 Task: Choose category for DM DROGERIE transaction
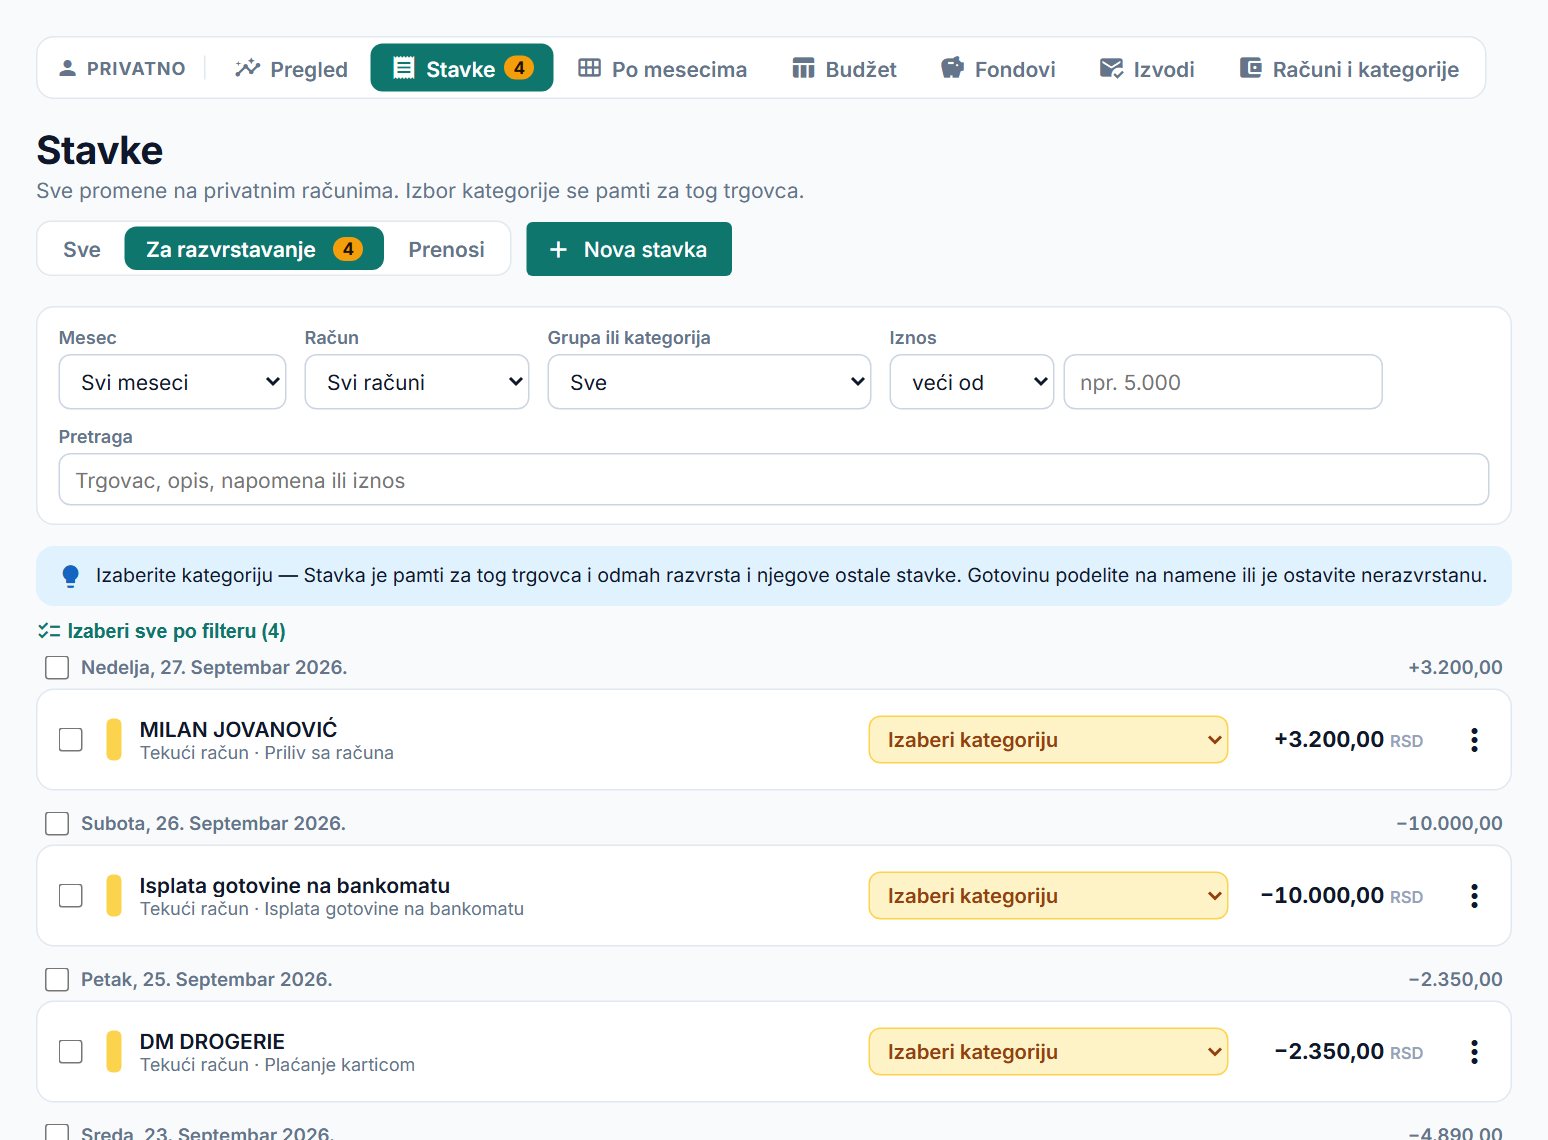(x=1048, y=1052)
